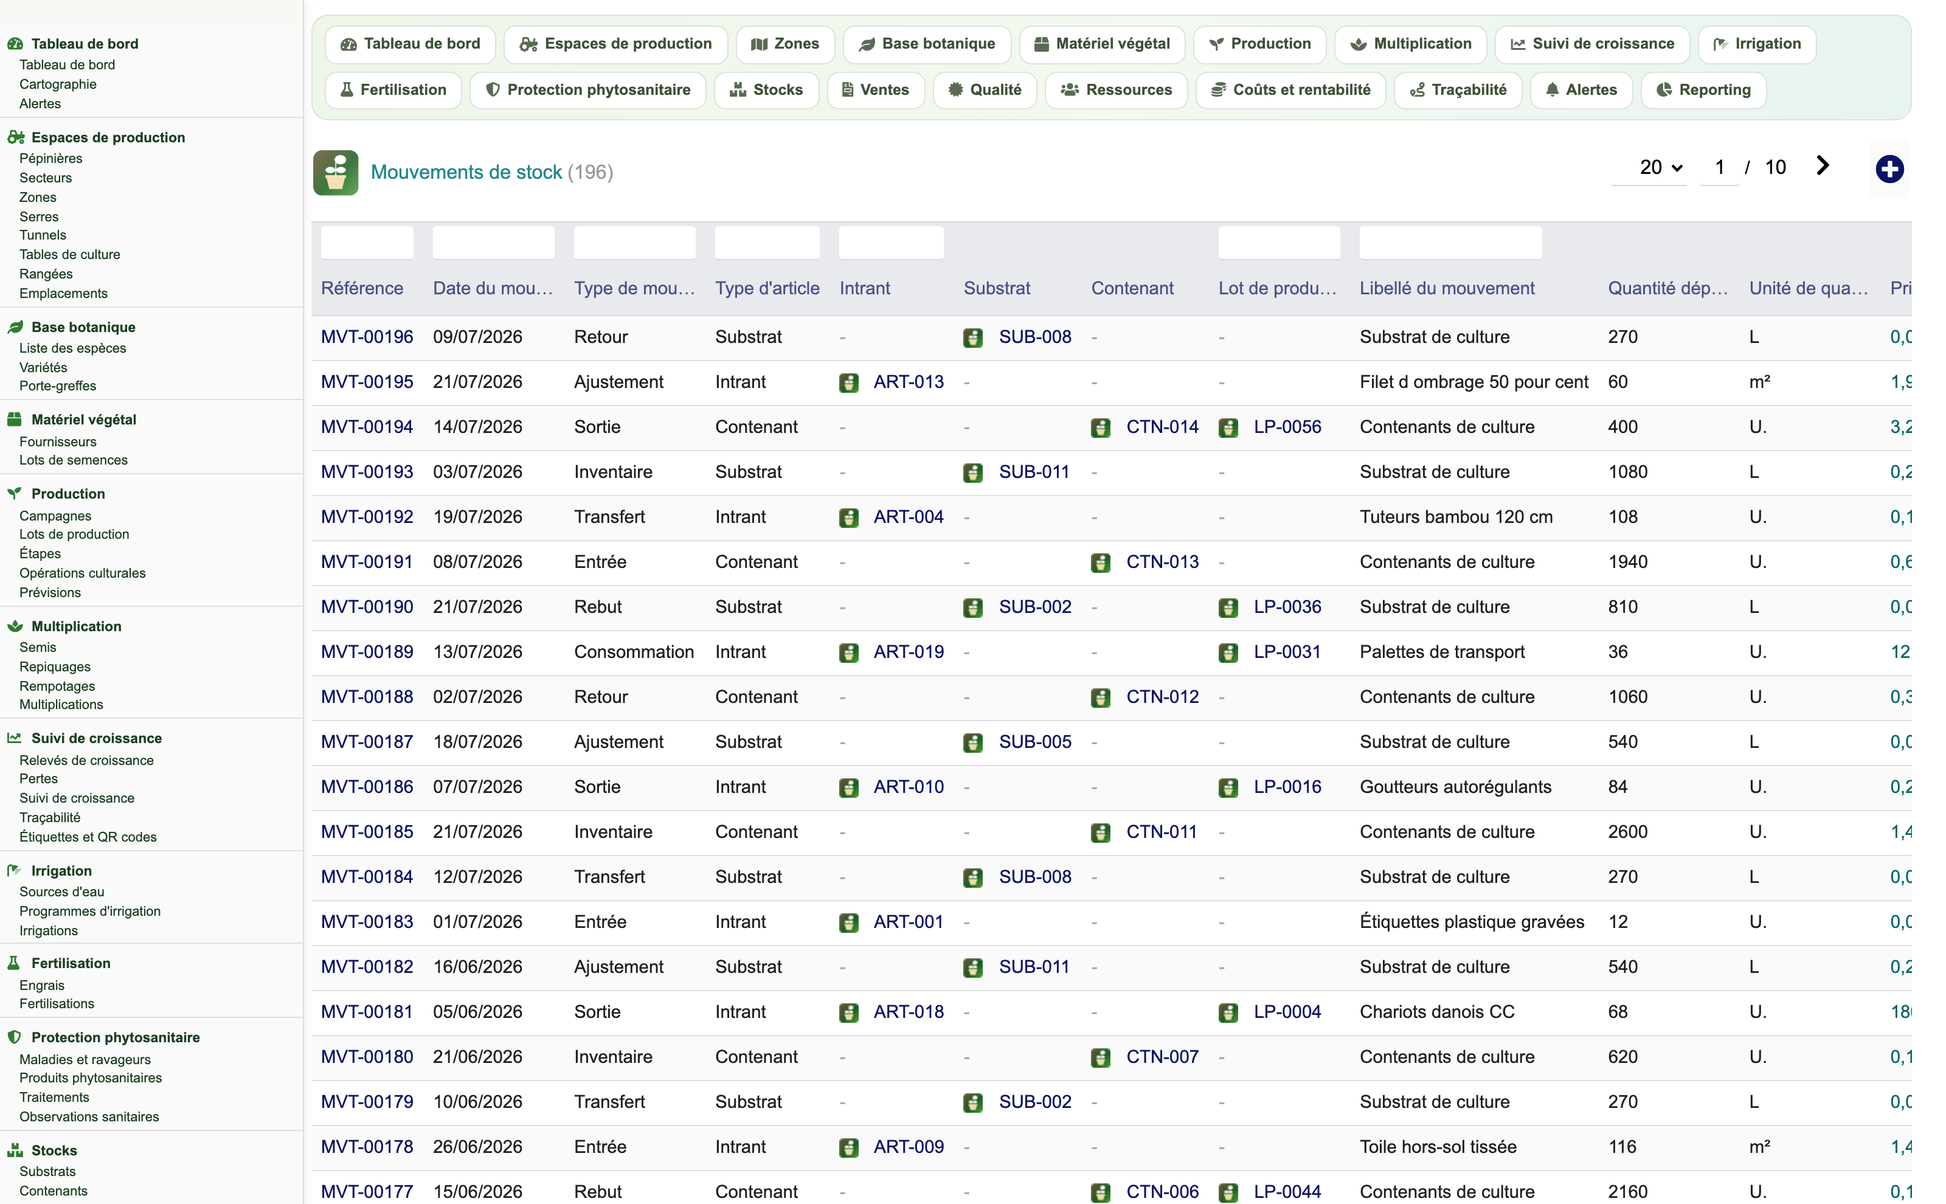Click the add new stock movement plus icon
Screen dimensions: 1946x1204
click(x=1889, y=169)
